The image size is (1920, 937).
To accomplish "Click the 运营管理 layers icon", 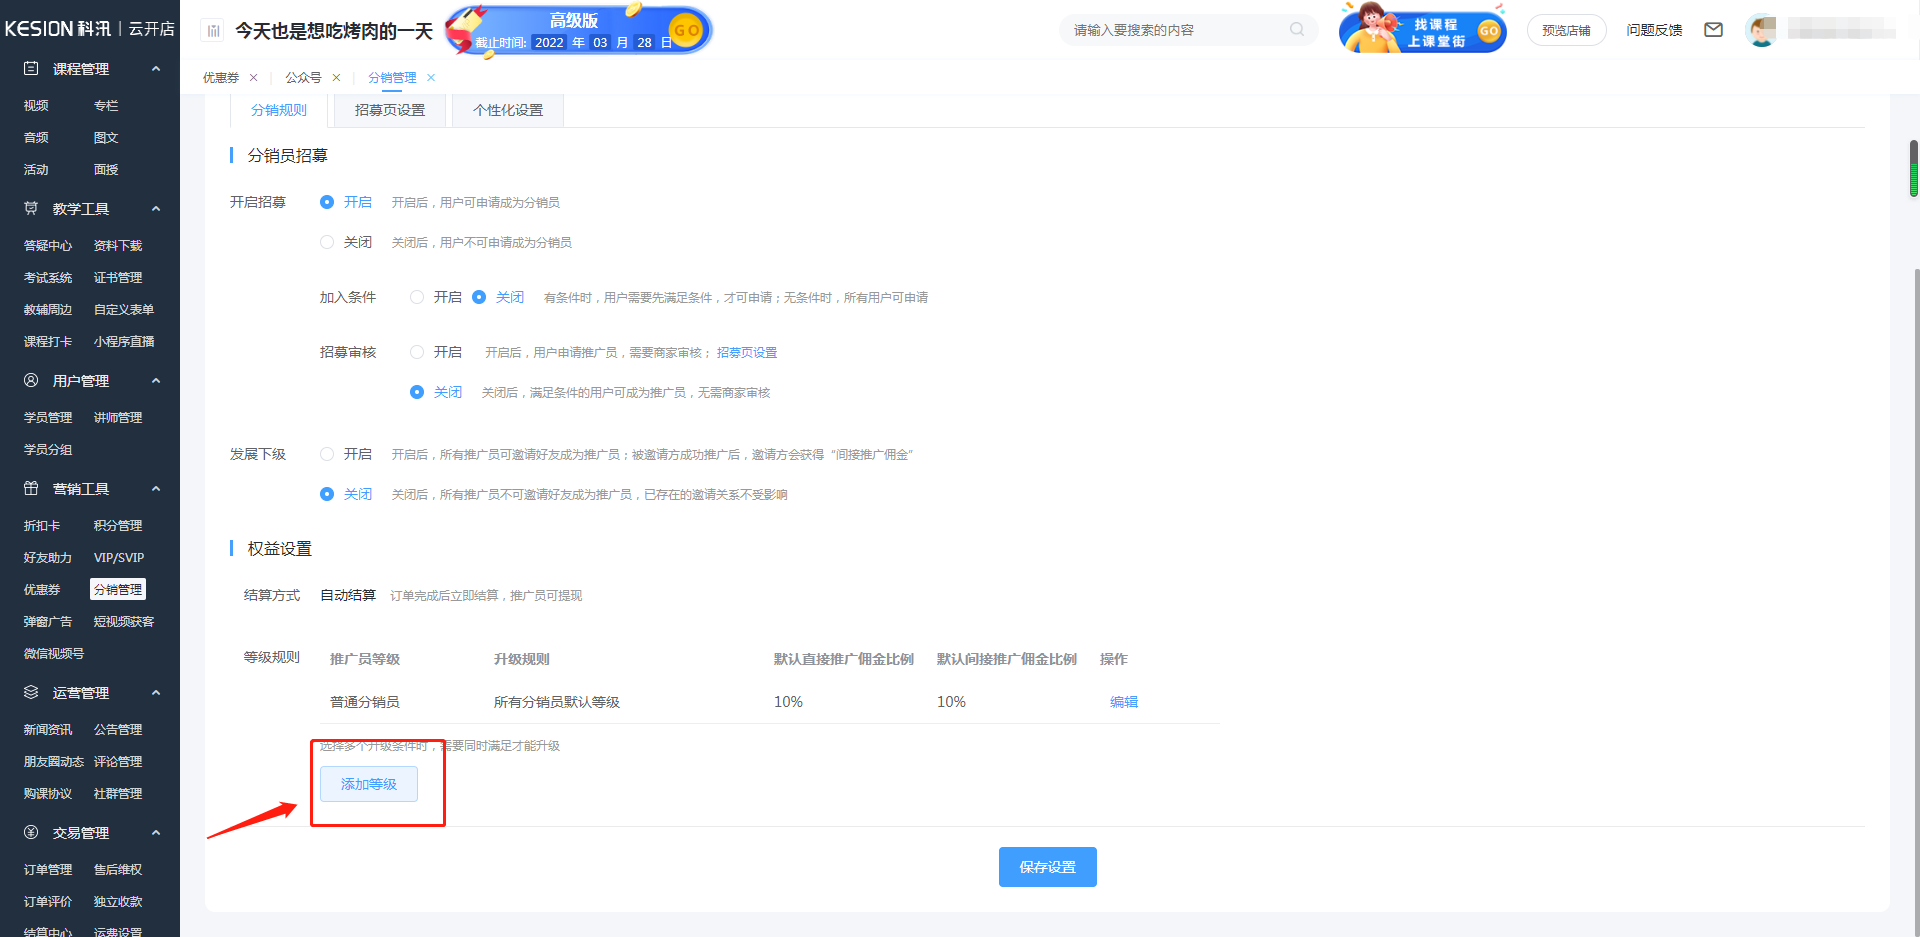I will [x=31, y=692].
